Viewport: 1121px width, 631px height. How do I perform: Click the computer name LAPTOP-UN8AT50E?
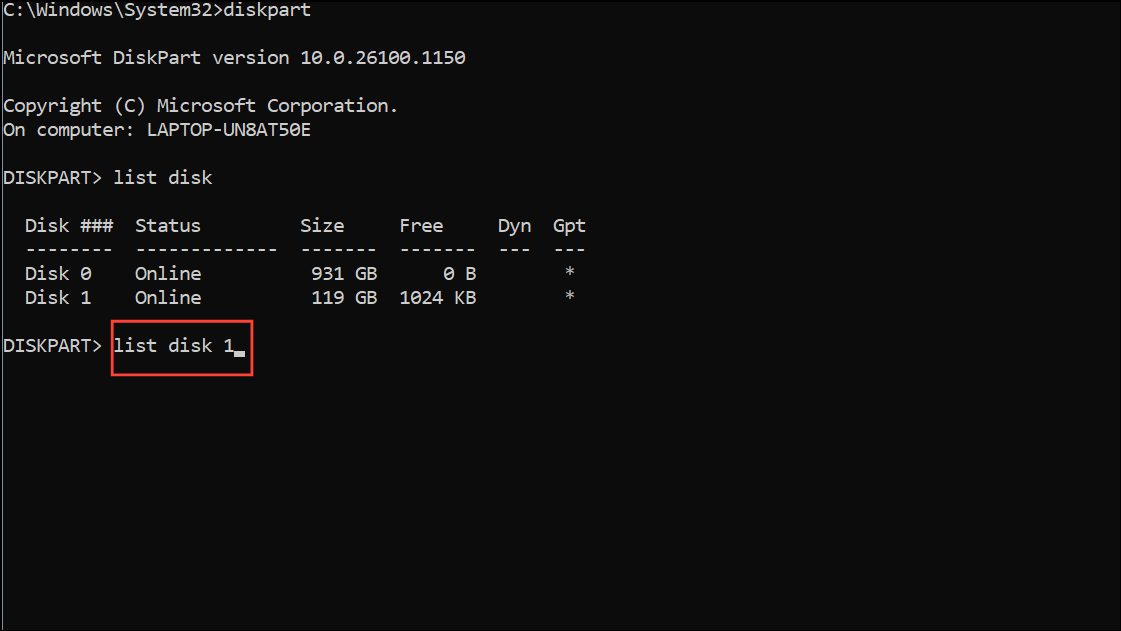(x=229, y=130)
